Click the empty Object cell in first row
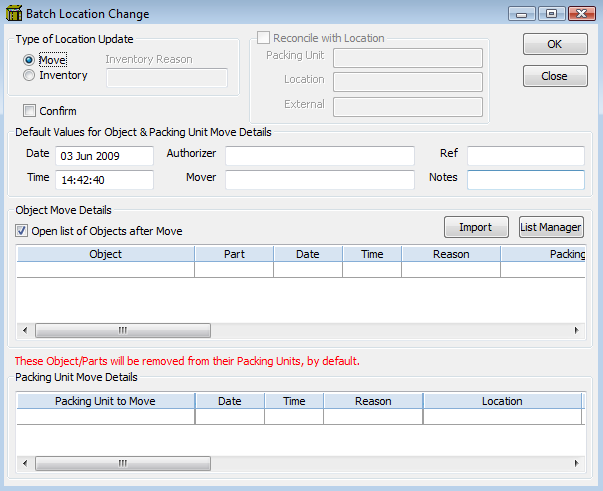Viewport: 603px width, 491px height. pyautogui.click(x=106, y=270)
